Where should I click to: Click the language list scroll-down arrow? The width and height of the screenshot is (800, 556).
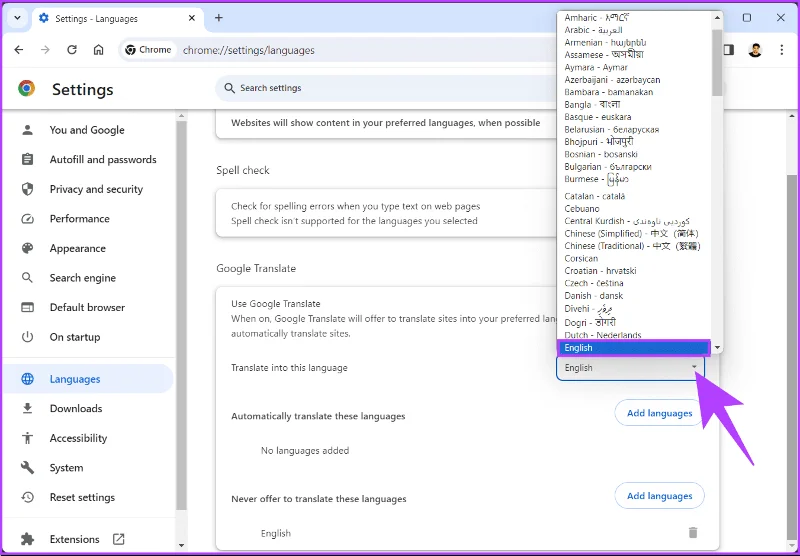pos(717,348)
